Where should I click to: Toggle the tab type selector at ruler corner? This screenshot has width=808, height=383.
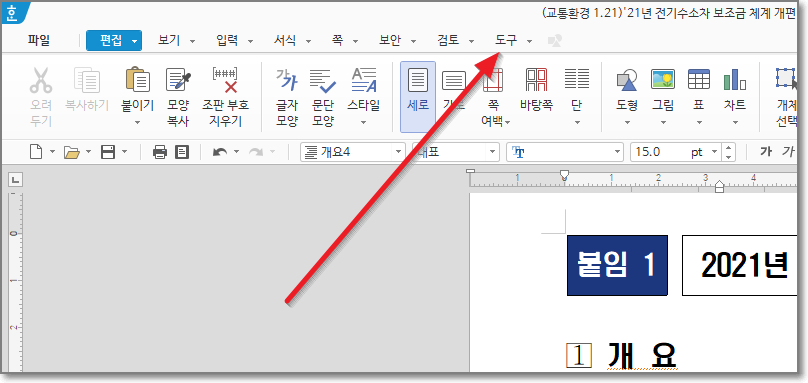15,180
